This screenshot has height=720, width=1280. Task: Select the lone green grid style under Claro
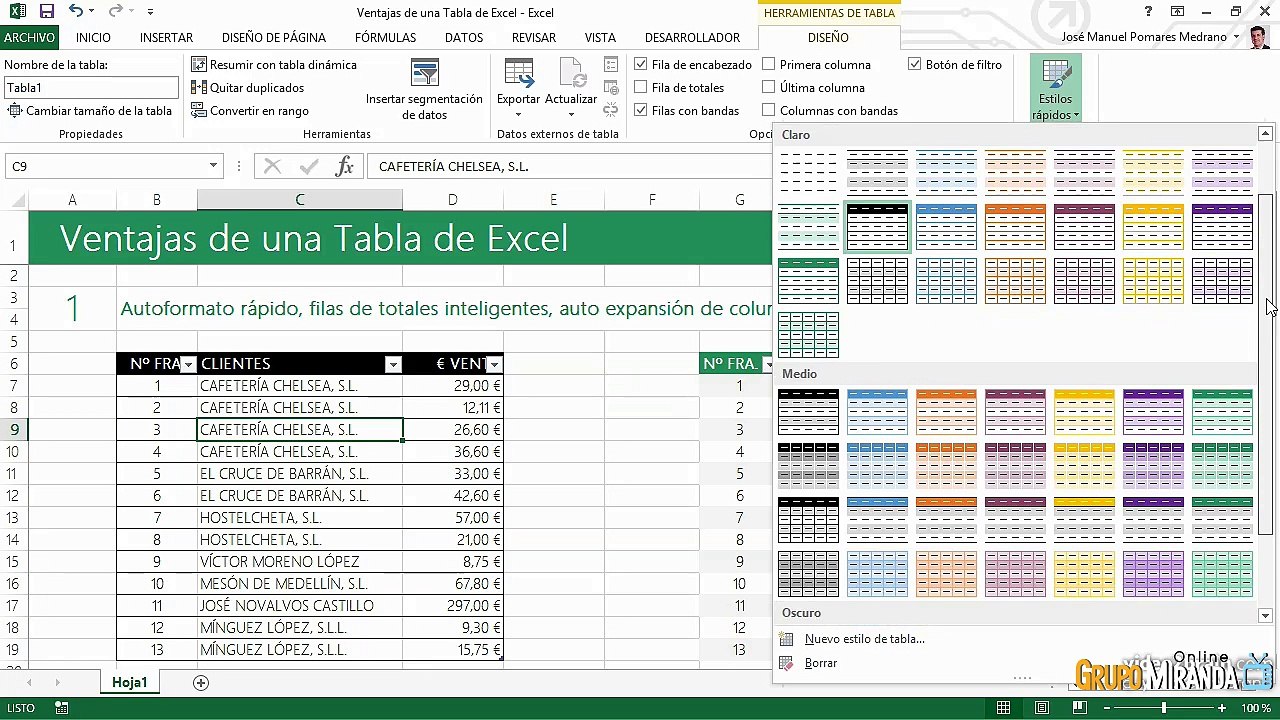[x=808, y=335]
